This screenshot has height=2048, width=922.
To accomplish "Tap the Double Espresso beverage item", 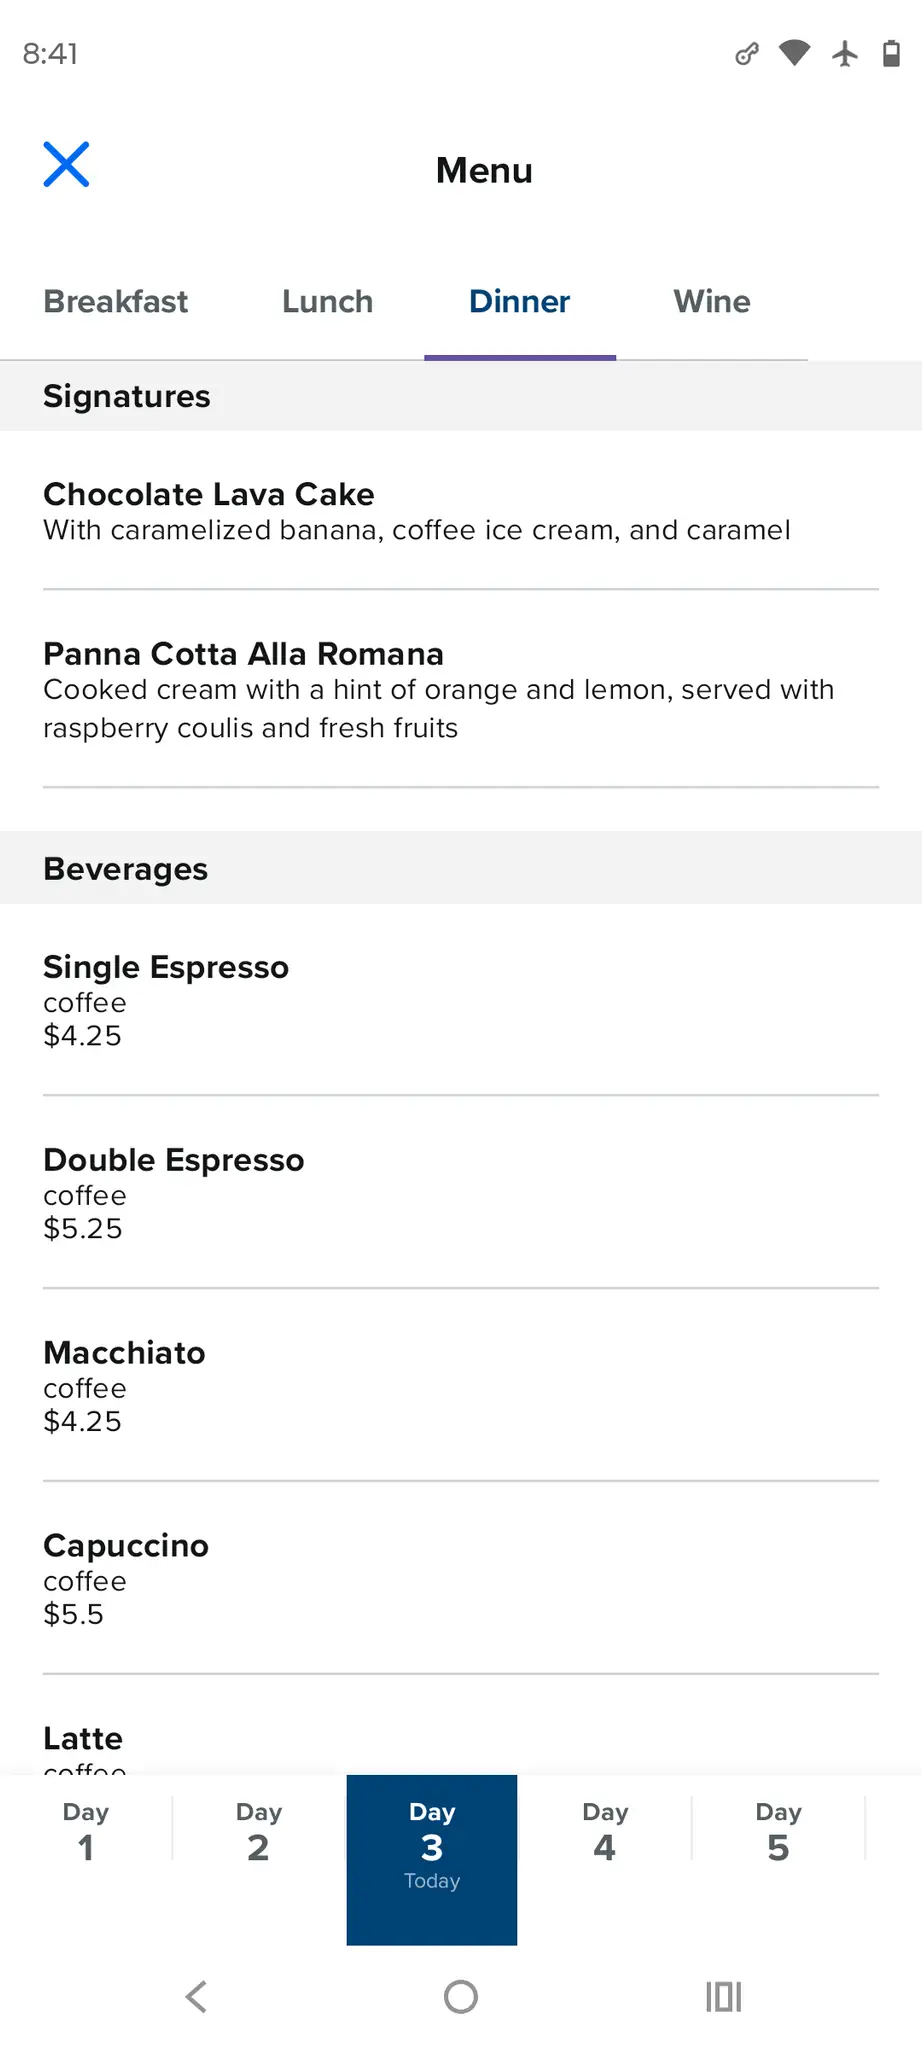I will (460, 1193).
